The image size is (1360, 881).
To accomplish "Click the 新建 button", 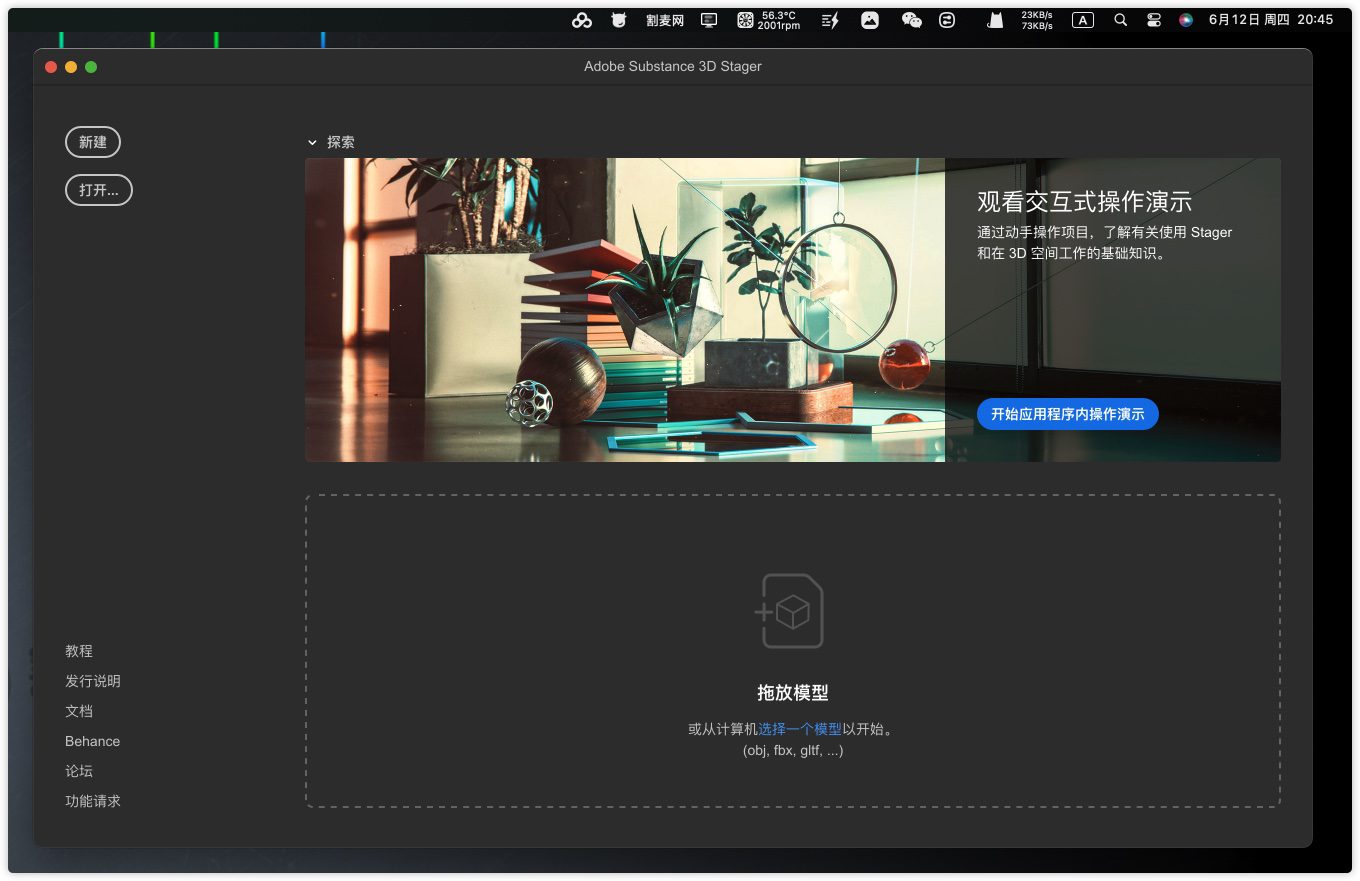I will pyautogui.click(x=93, y=142).
